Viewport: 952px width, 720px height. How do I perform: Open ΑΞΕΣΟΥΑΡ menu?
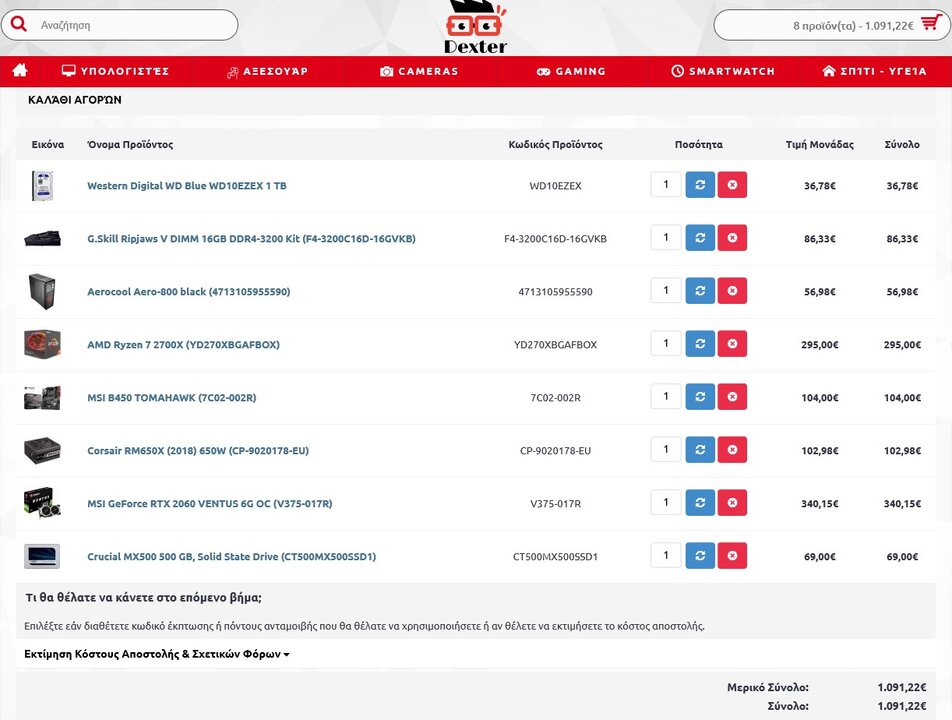click(267, 71)
